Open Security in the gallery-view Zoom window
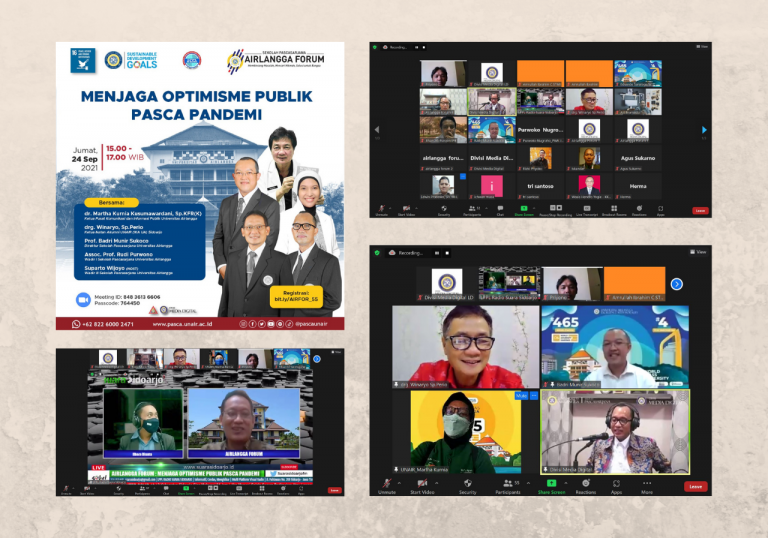The height and width of the screenshot is (538, 768). click(x=444, y=211)
